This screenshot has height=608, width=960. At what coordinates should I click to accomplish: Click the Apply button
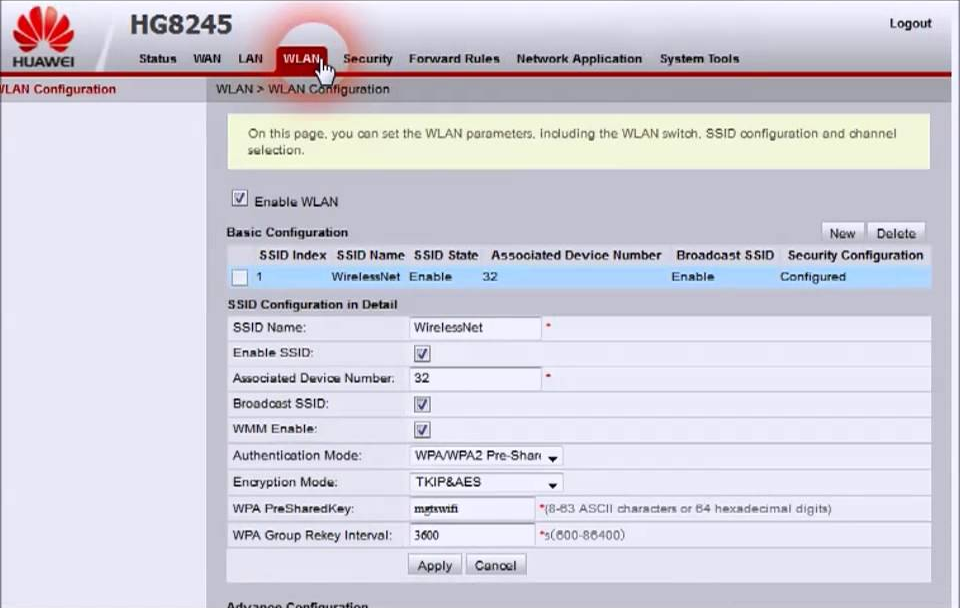[435, 565]
